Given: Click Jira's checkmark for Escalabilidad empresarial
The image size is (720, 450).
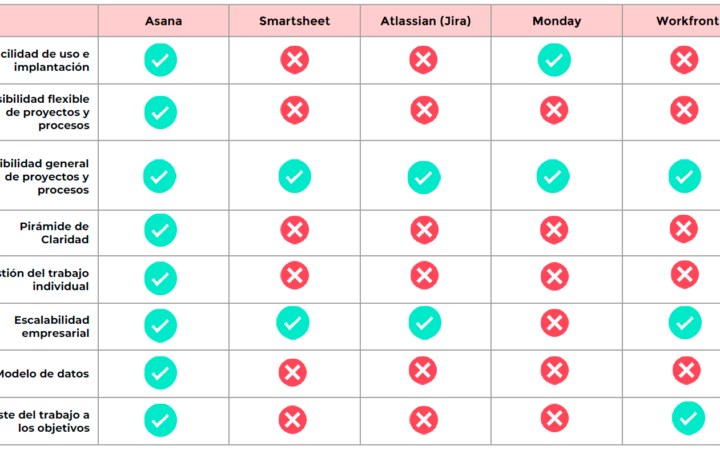Looking at the screenshot, I should 425,323.
